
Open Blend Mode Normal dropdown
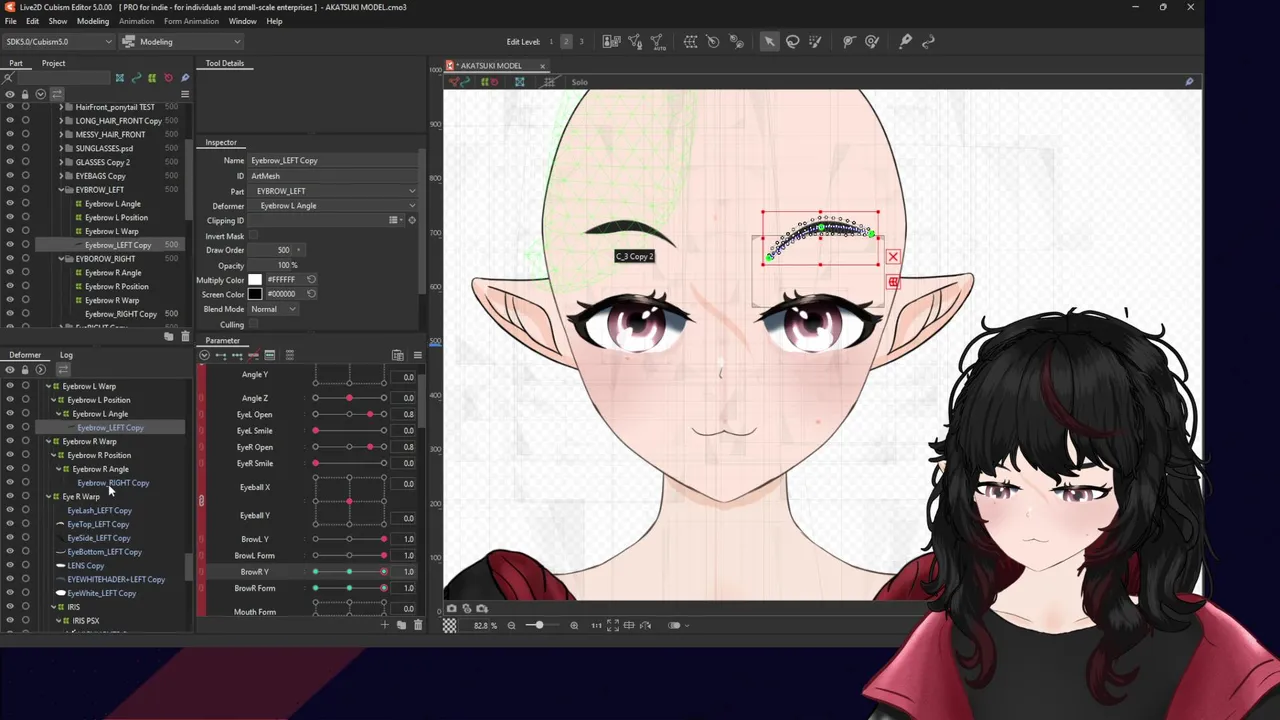click(x=273, y=309)
